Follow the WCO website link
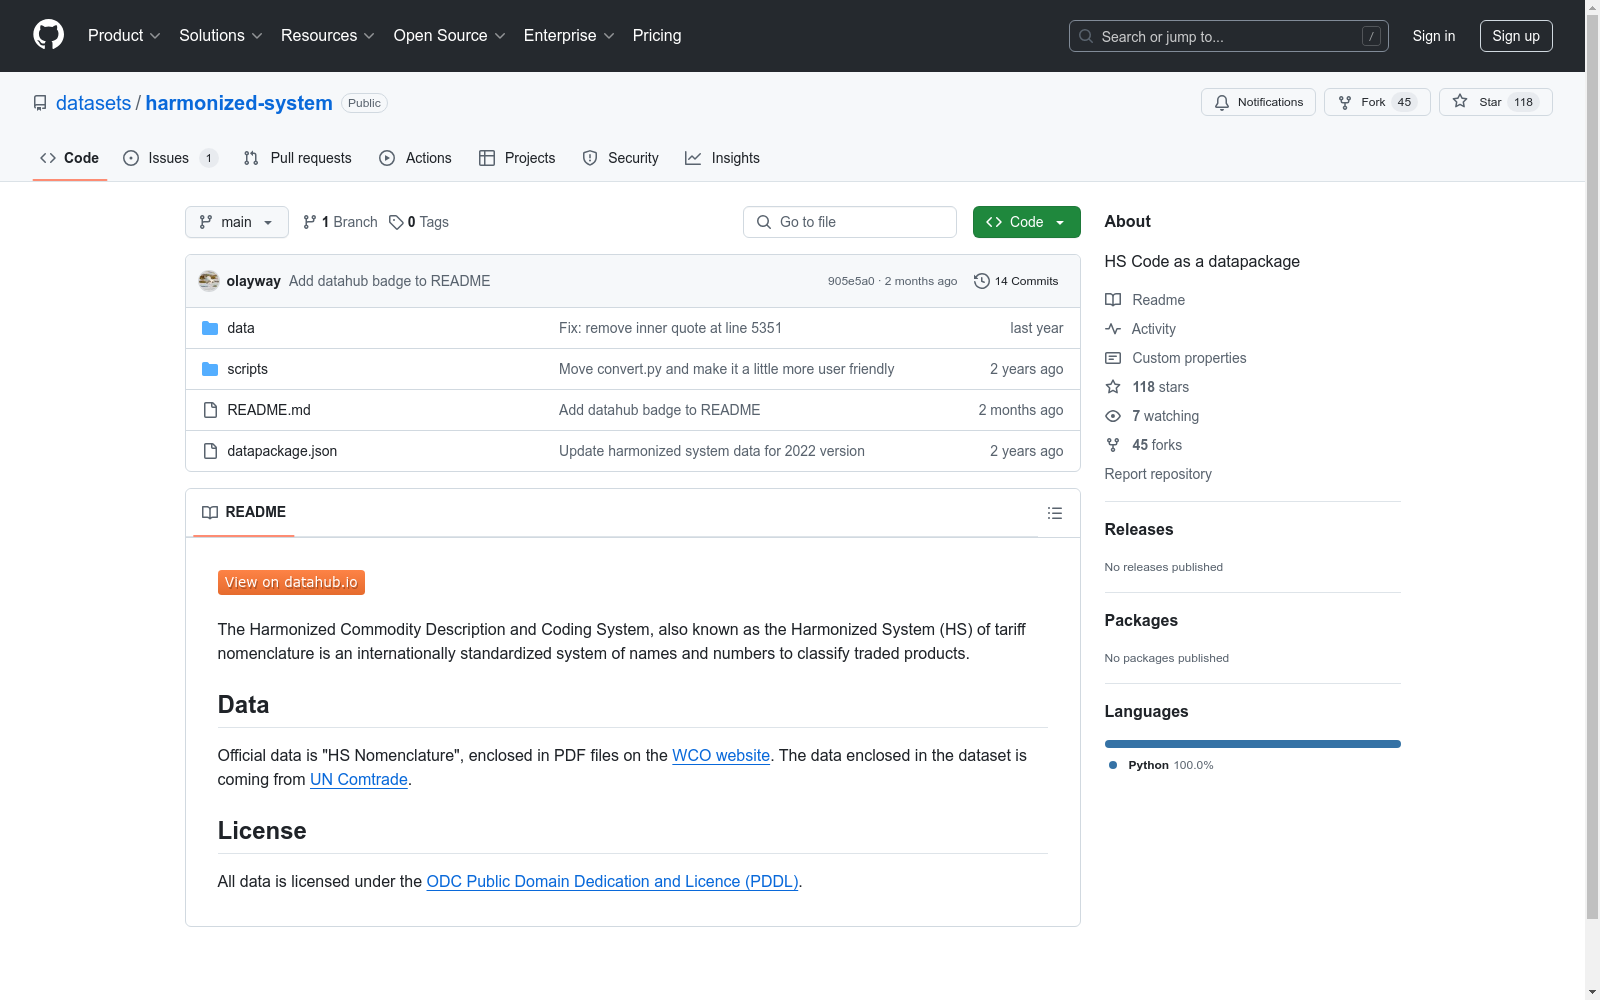 pos(721,756)
